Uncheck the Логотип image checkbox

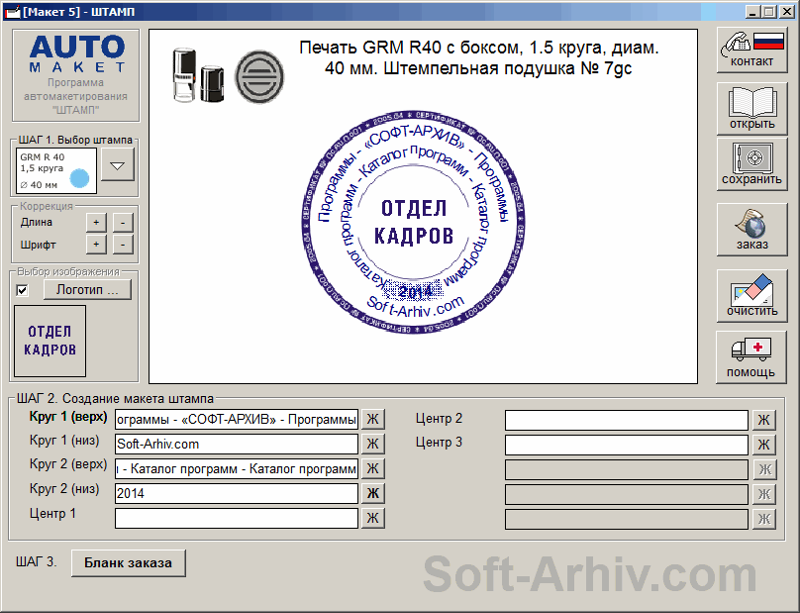pyautogui.click(x=22, y=290)
